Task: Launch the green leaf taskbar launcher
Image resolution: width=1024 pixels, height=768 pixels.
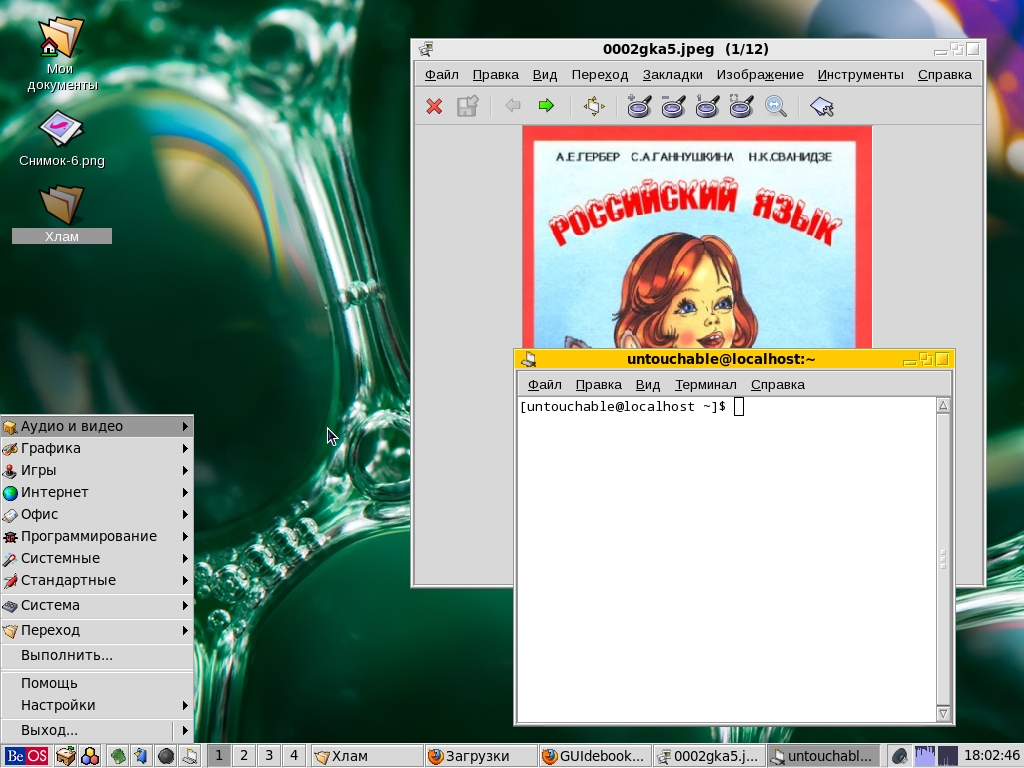Action: (118, 756)
